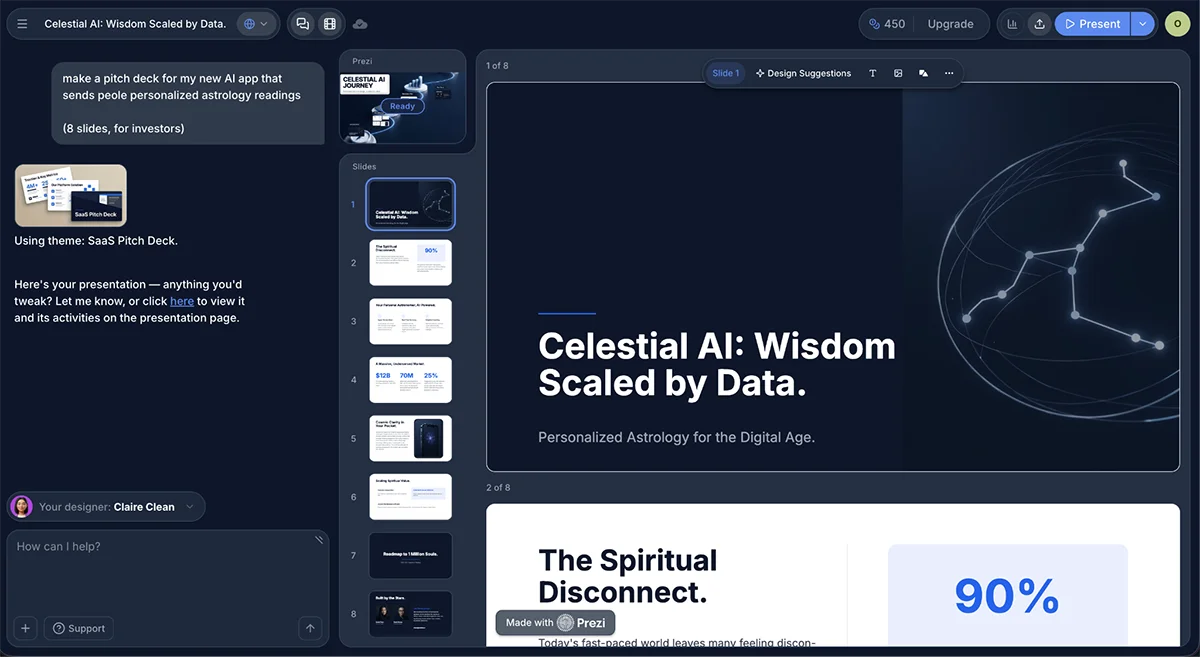Click the presentation title in the top bar
Viewport: 1200px width, 657px height.
pyautogui.click(x=135, y=24)
